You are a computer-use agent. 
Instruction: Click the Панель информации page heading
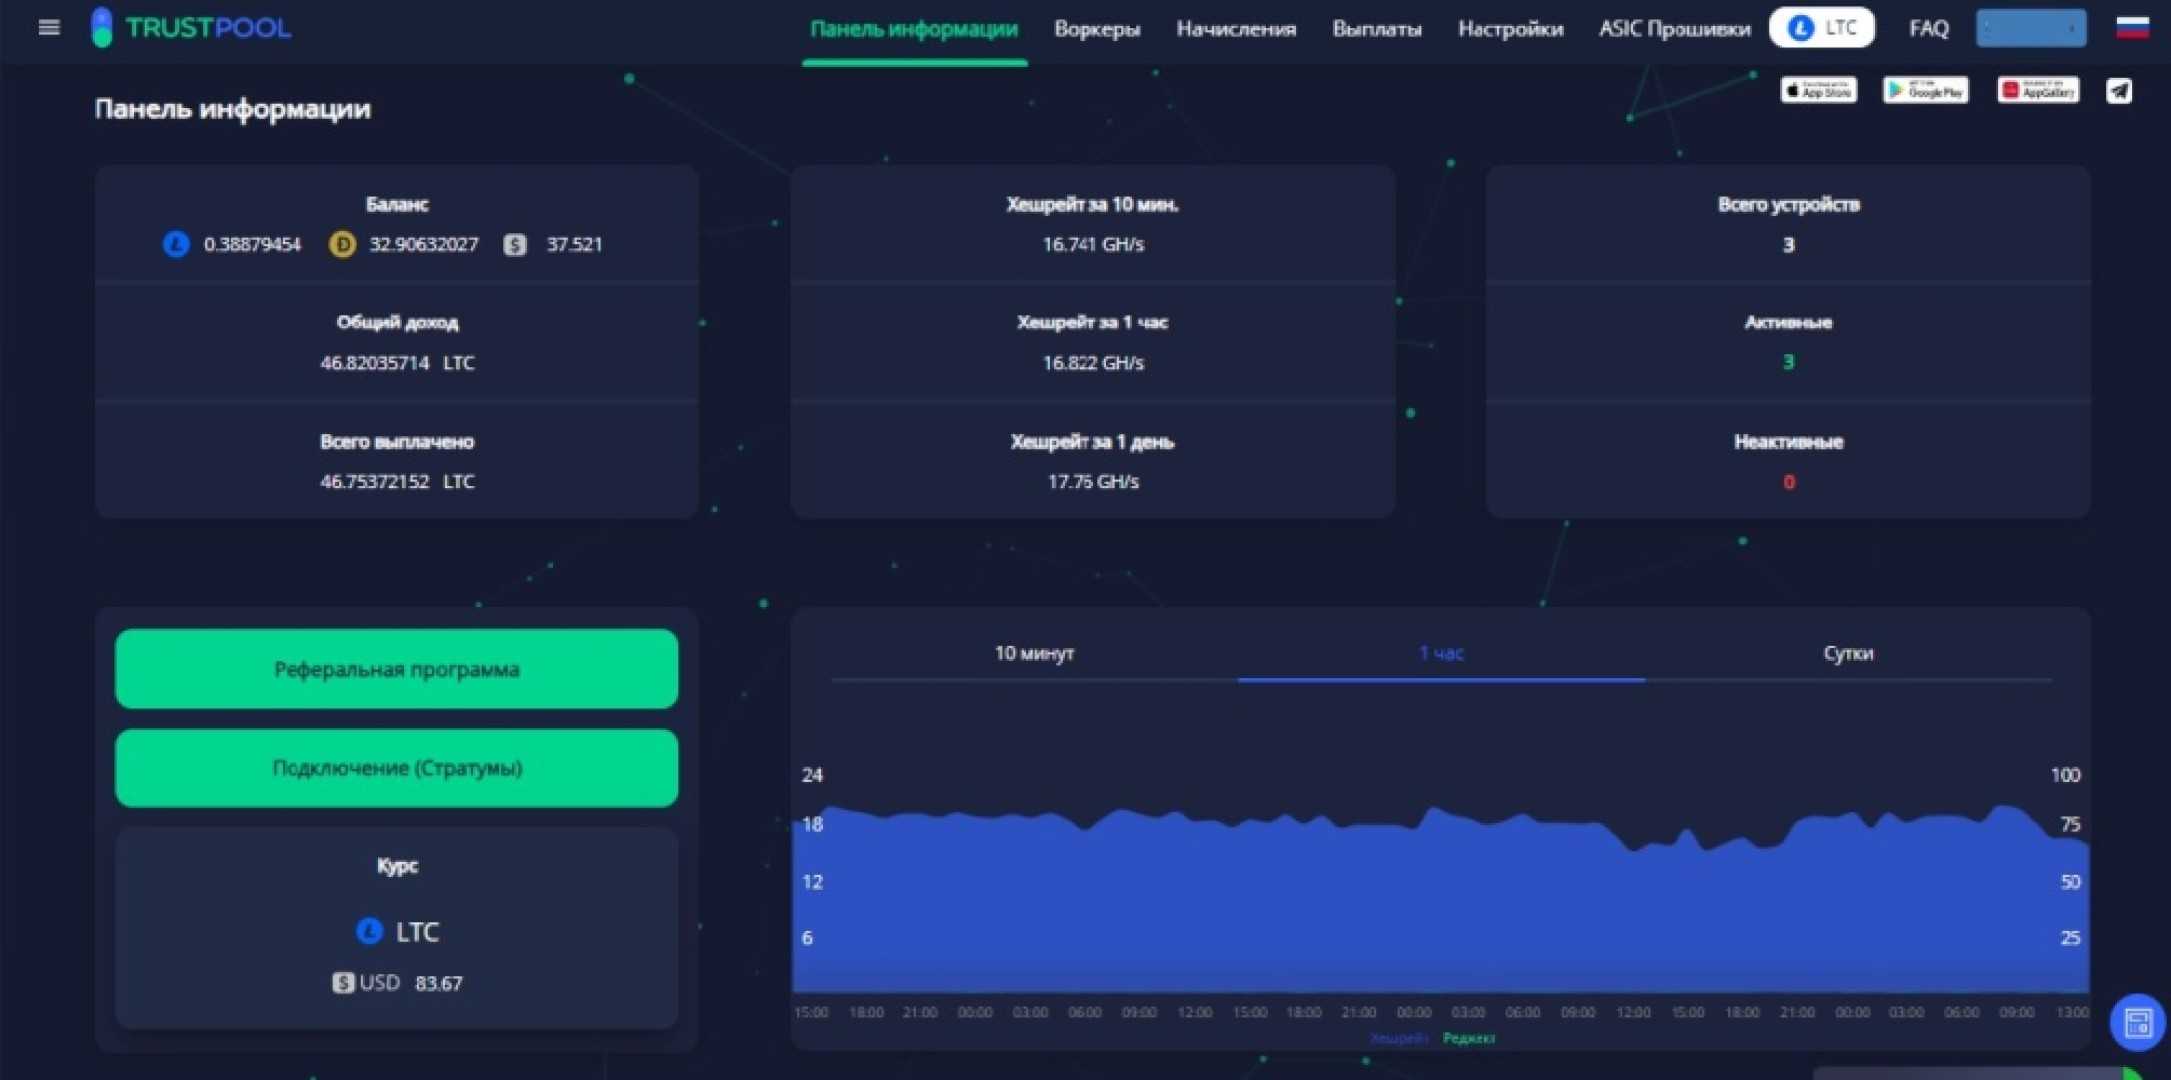(232, 108)
